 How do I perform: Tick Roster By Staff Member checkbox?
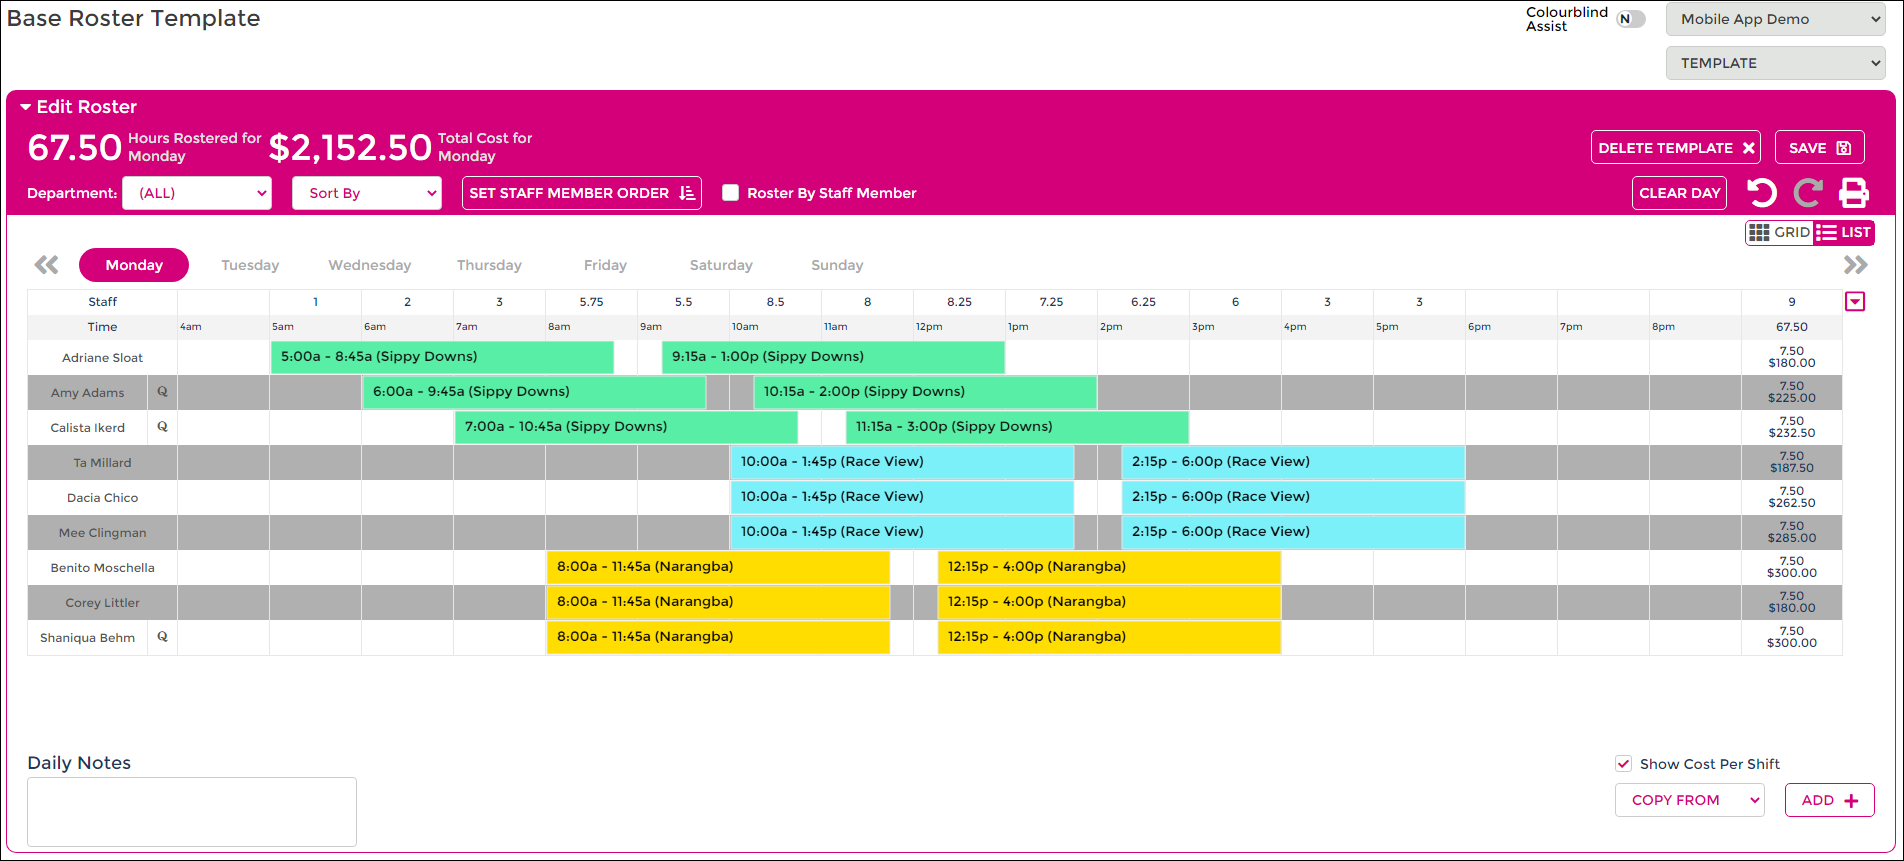731,193
